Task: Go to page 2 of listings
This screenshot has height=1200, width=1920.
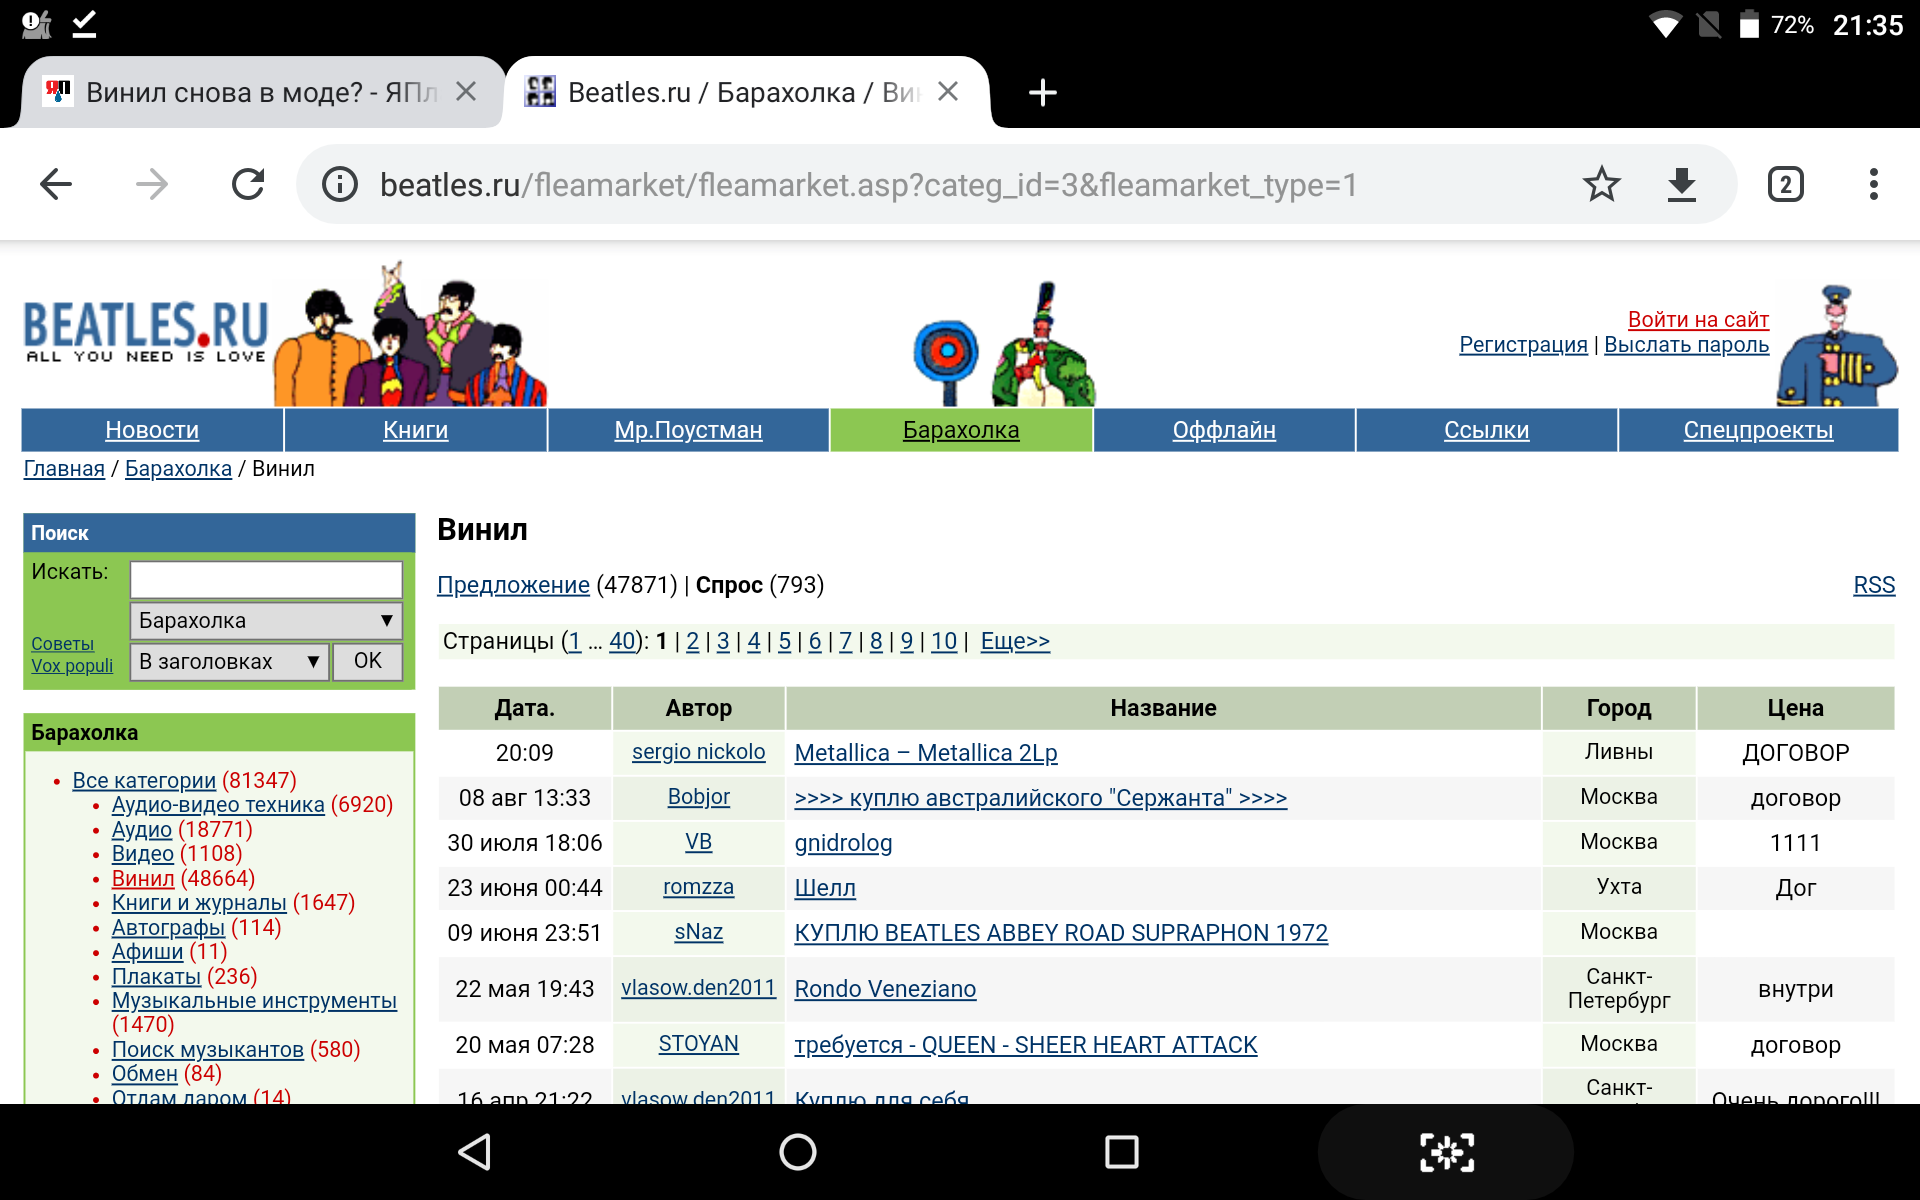Action: tap(692, 641)
